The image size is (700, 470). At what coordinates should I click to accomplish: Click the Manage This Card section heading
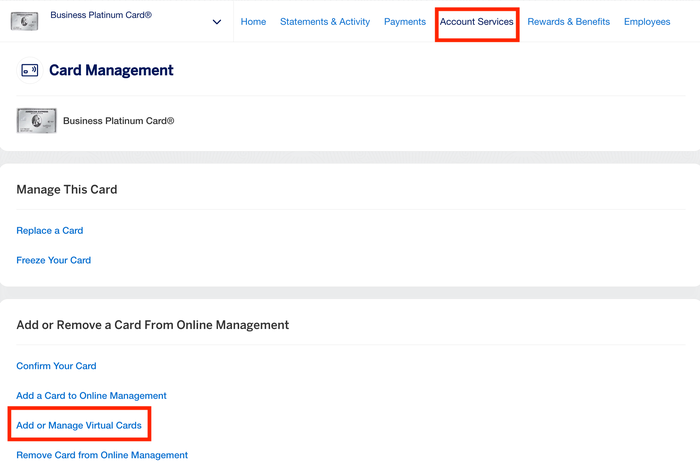pyautogui.click(x=67, y=189)
